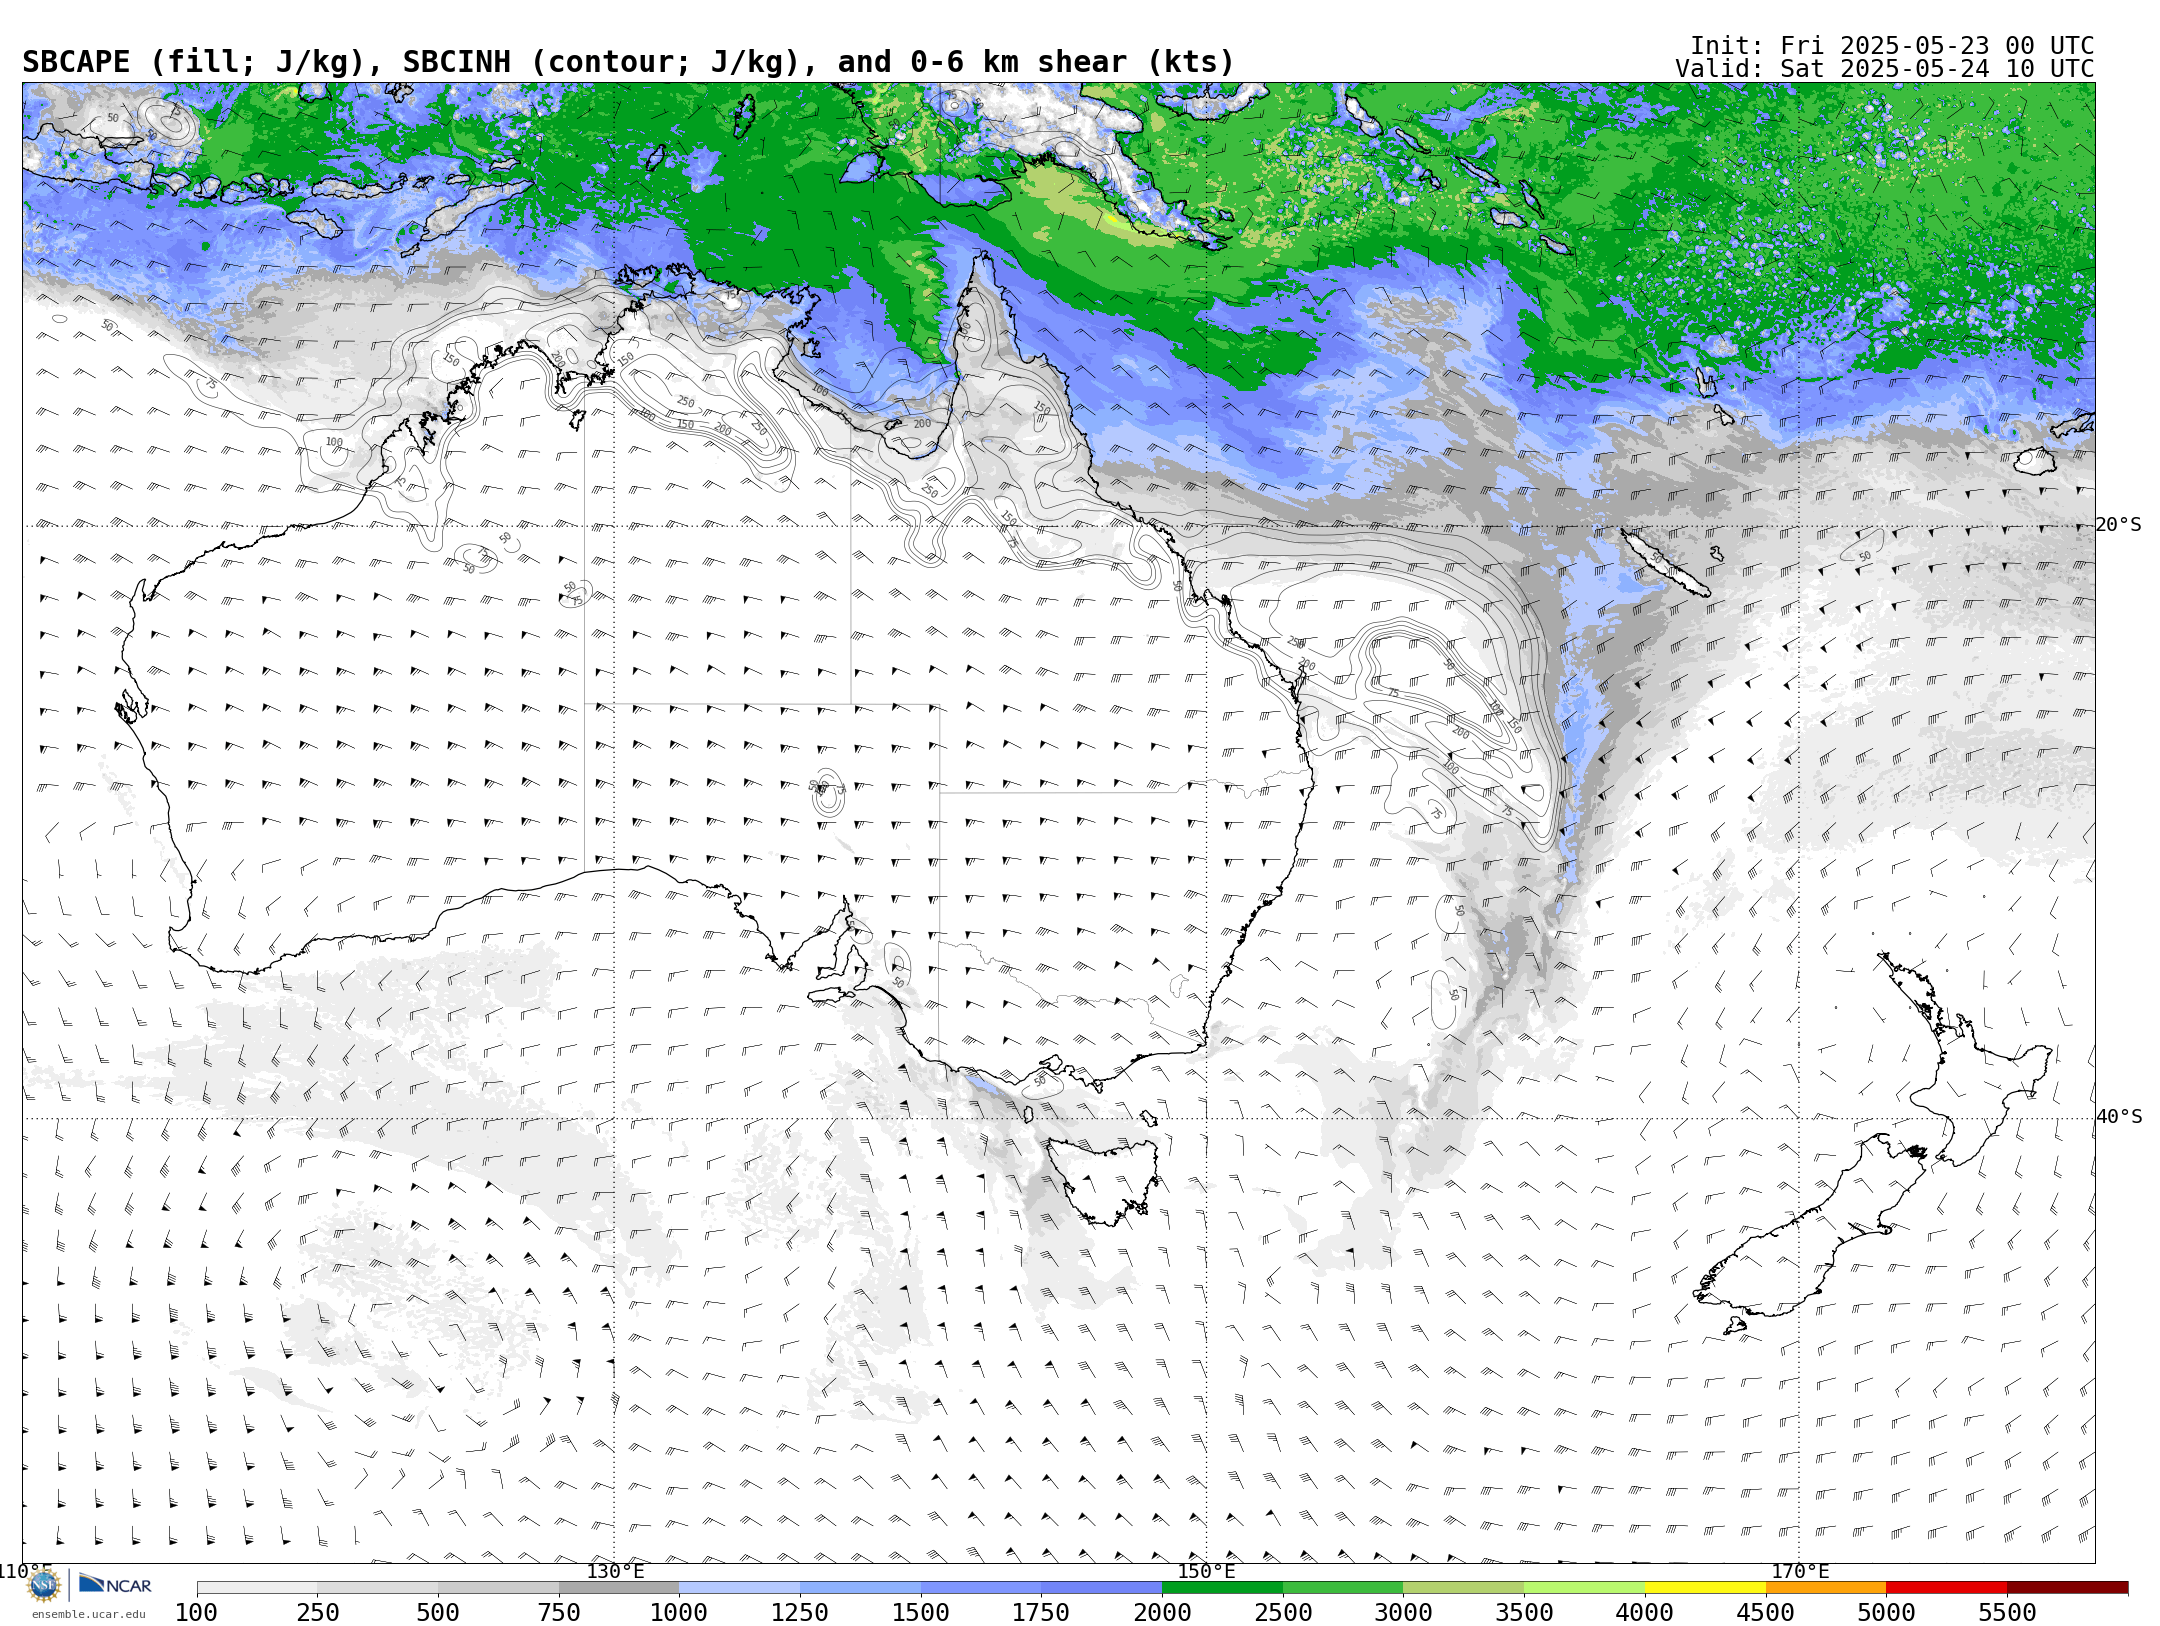Click the 130°E longitude label
The height and width of the screenshot is (1626, 2160).
pos(615,1571)
